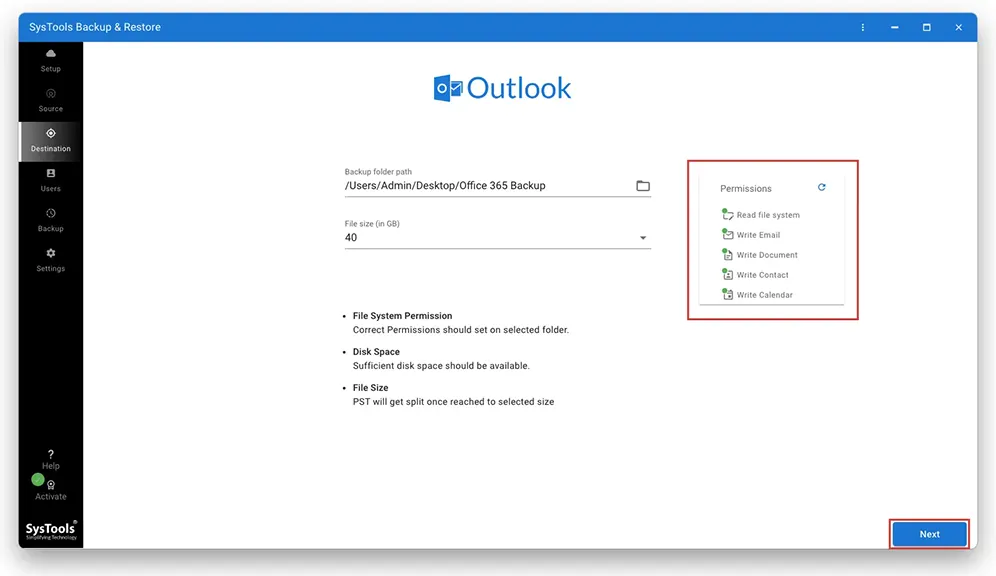Image resolution: width=996 pixels, height=576 pixels.
Task: Click the Write Email label
Action: click(758, 235)
